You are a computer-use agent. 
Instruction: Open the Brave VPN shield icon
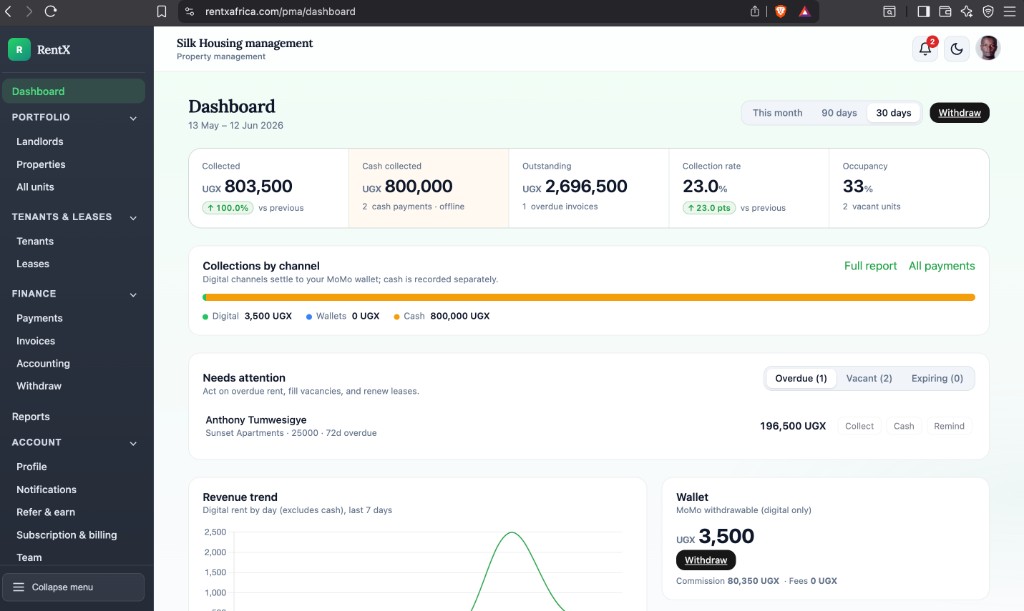coord(988,11)
